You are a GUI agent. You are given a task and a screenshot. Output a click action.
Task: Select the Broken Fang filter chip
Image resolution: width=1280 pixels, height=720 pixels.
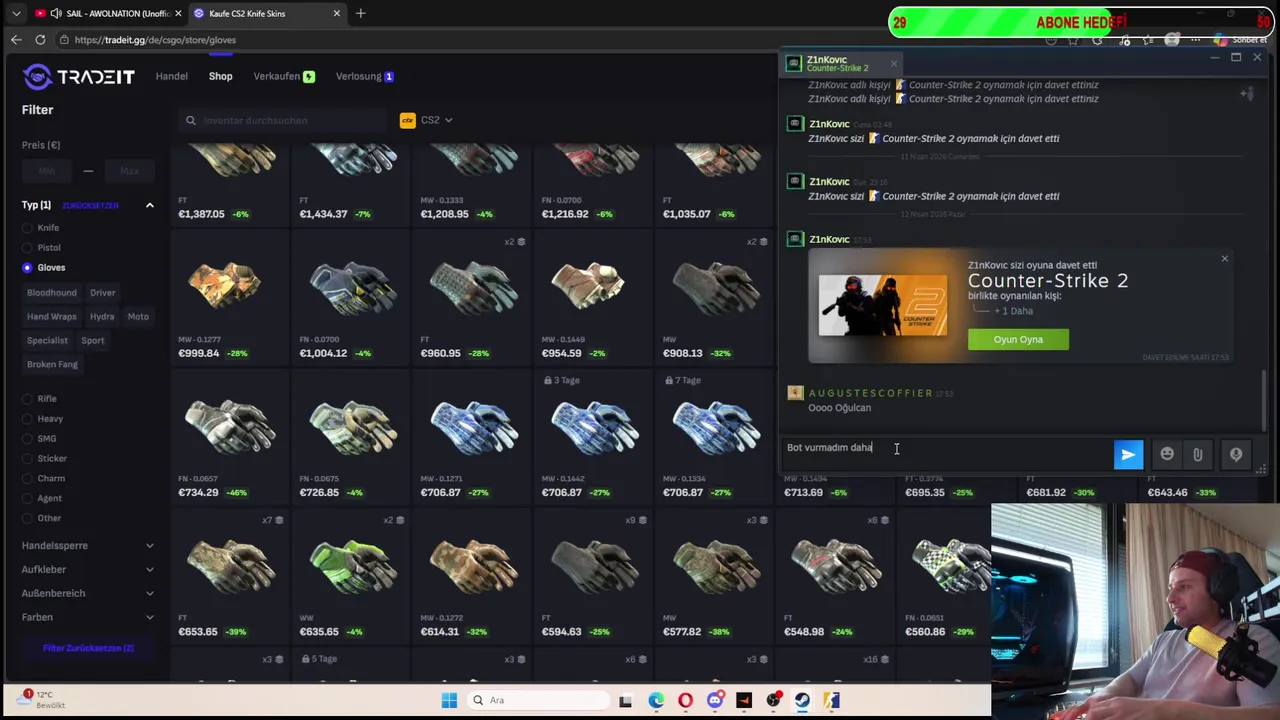pyautogui.click(x=52, y=365)
